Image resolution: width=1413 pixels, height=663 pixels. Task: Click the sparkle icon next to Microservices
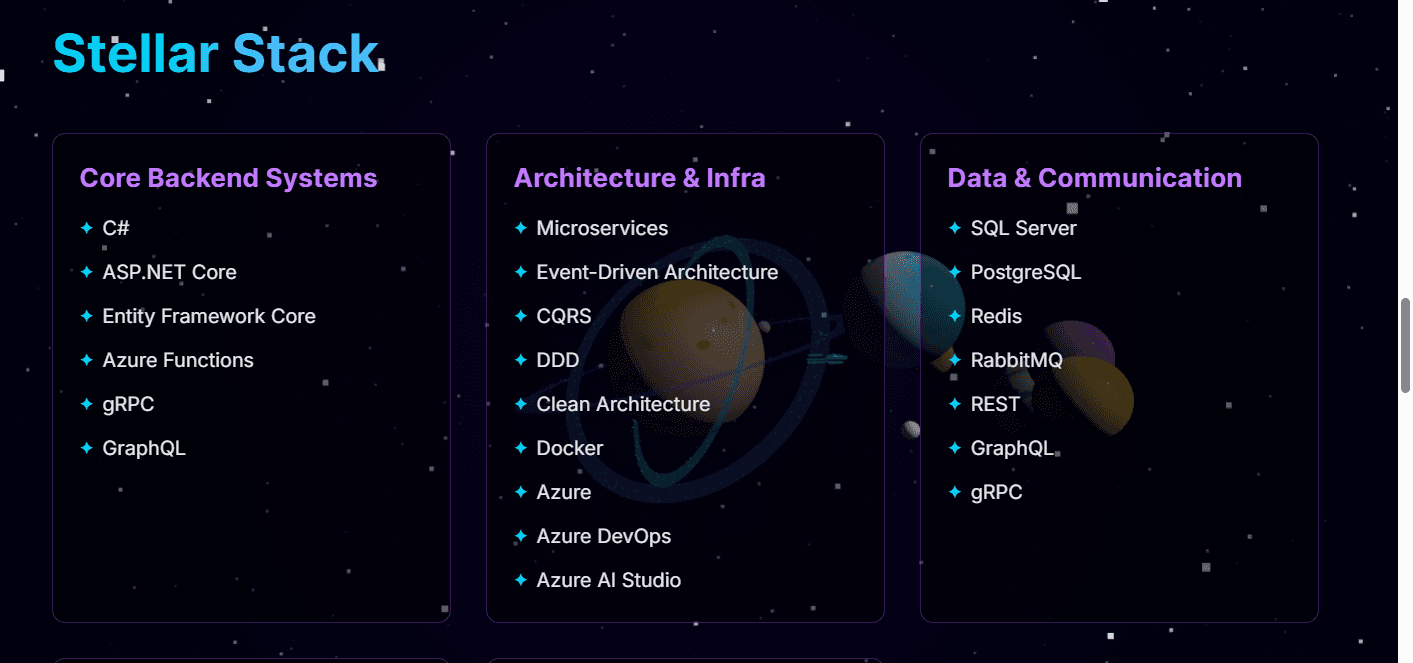click(520, 227)
